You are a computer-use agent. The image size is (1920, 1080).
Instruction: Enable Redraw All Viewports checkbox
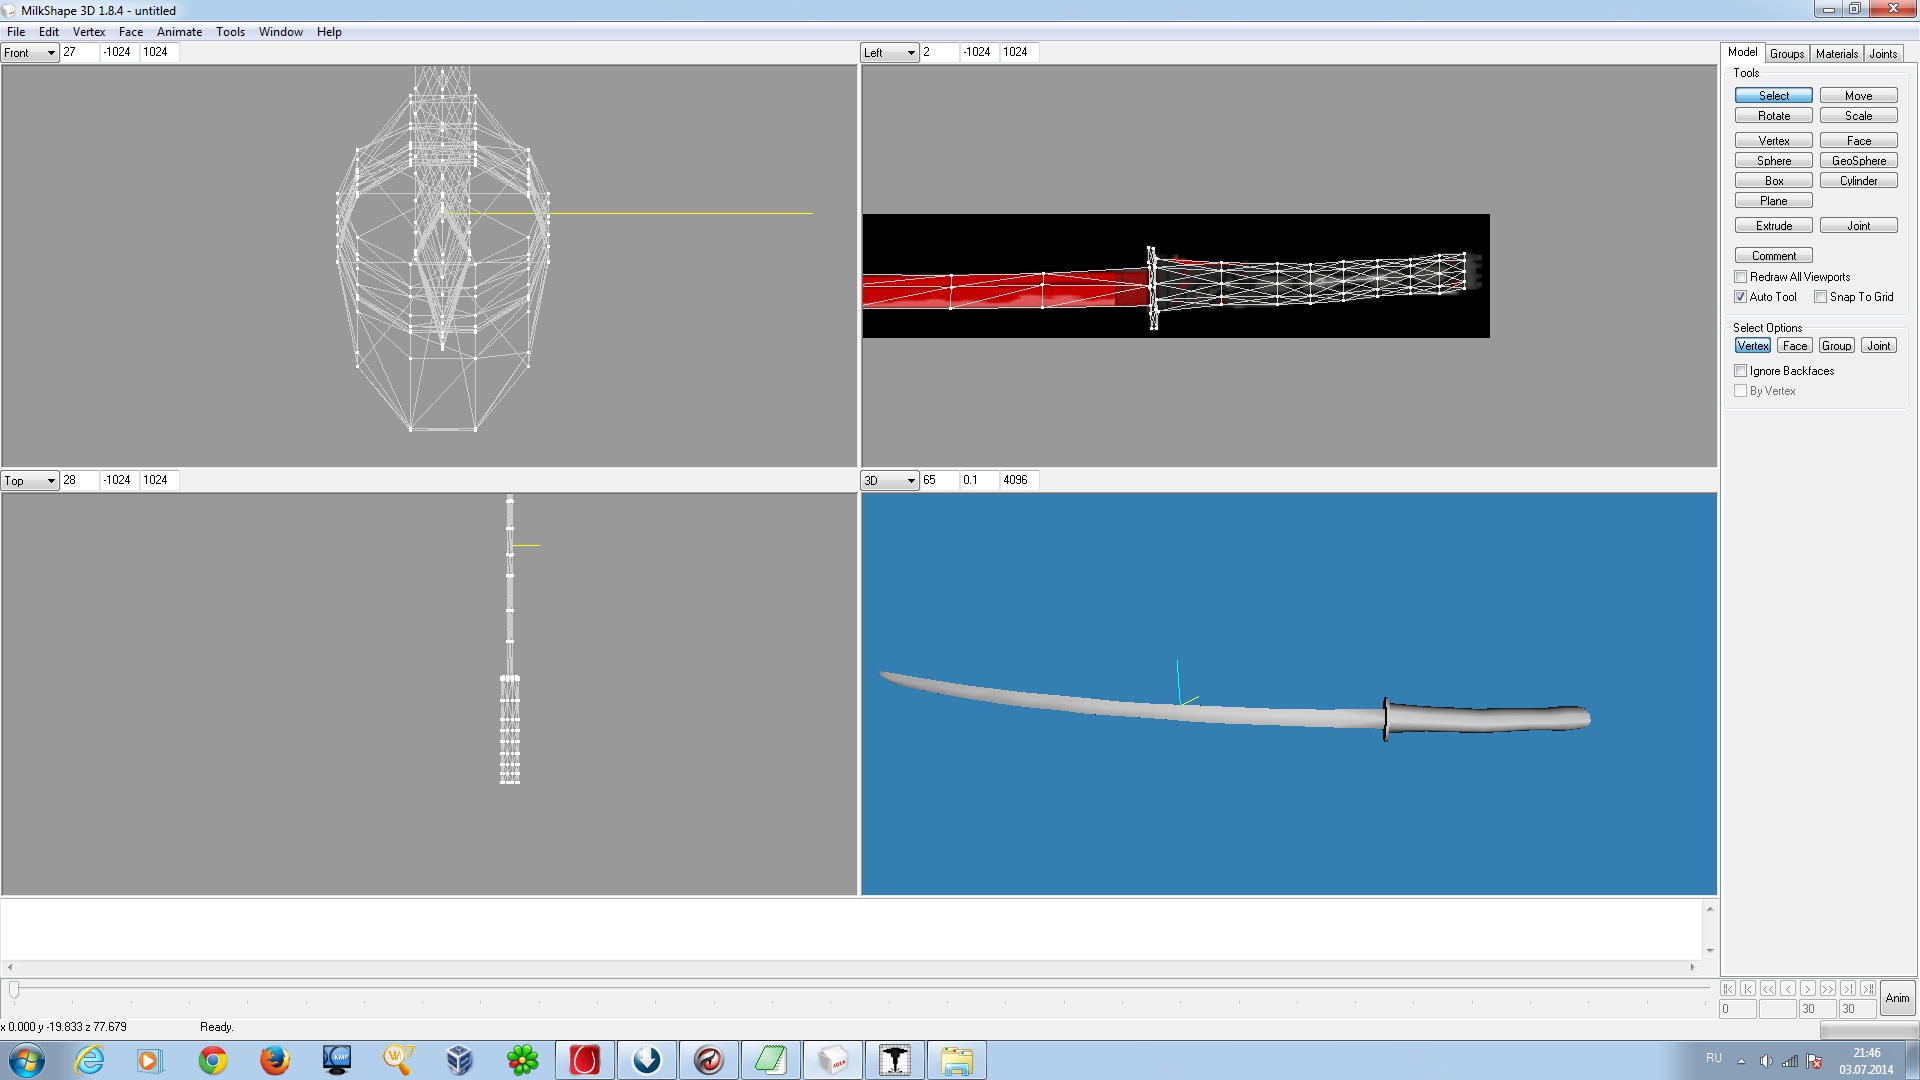[x=1741, y=277]
